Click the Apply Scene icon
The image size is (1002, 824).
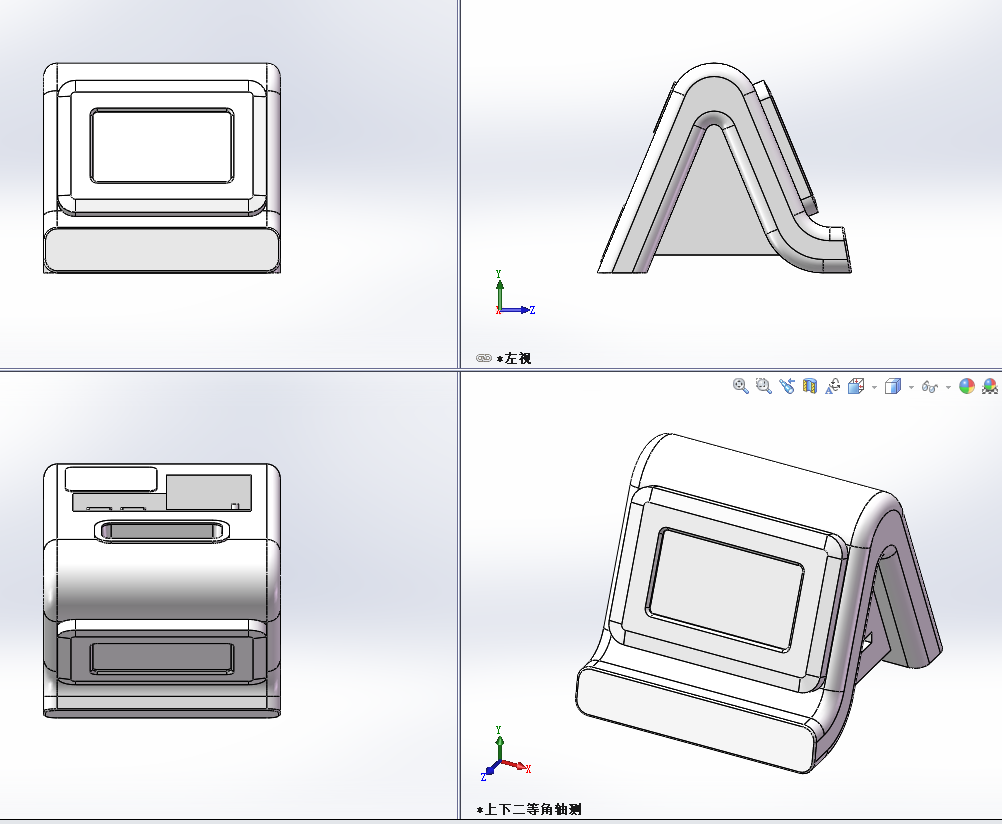[990, 386]
